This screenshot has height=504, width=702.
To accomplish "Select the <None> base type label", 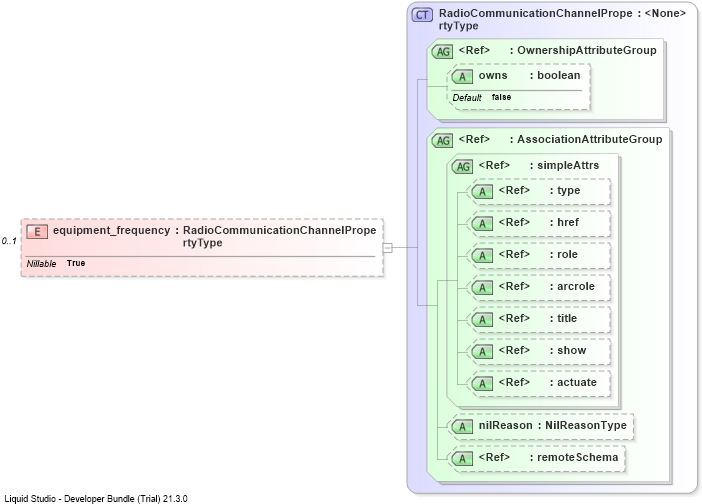I will pyautogui.click(x=665, y=13).
